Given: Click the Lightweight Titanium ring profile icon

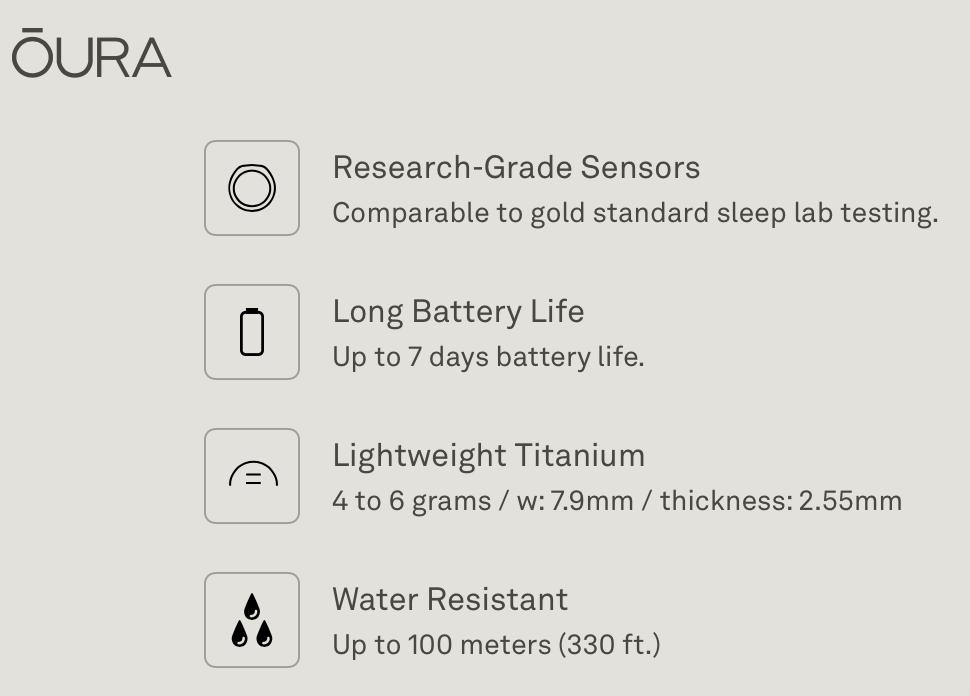Looking at the screenshot, I should click(x=252, y=476).
